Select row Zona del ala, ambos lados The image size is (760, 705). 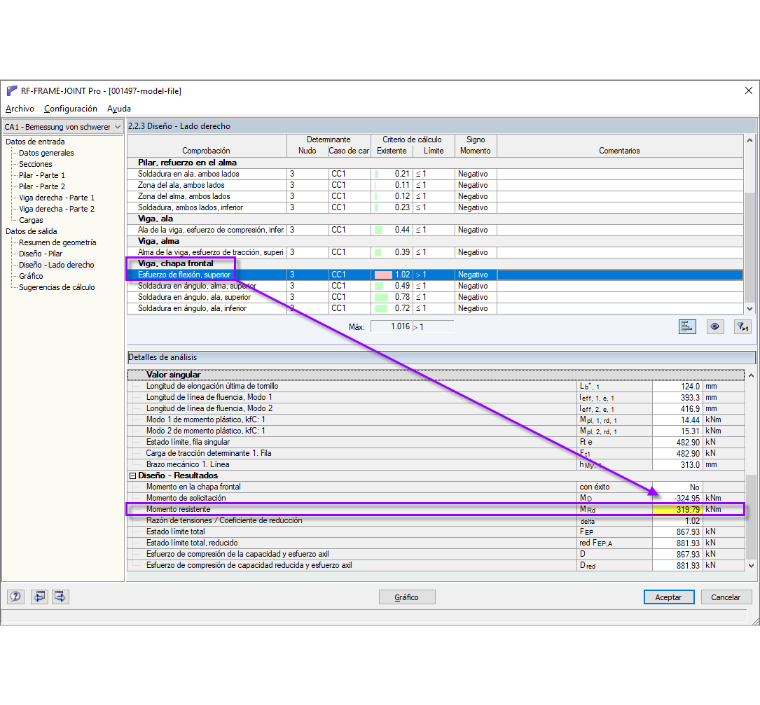click(x=435, y=185)
